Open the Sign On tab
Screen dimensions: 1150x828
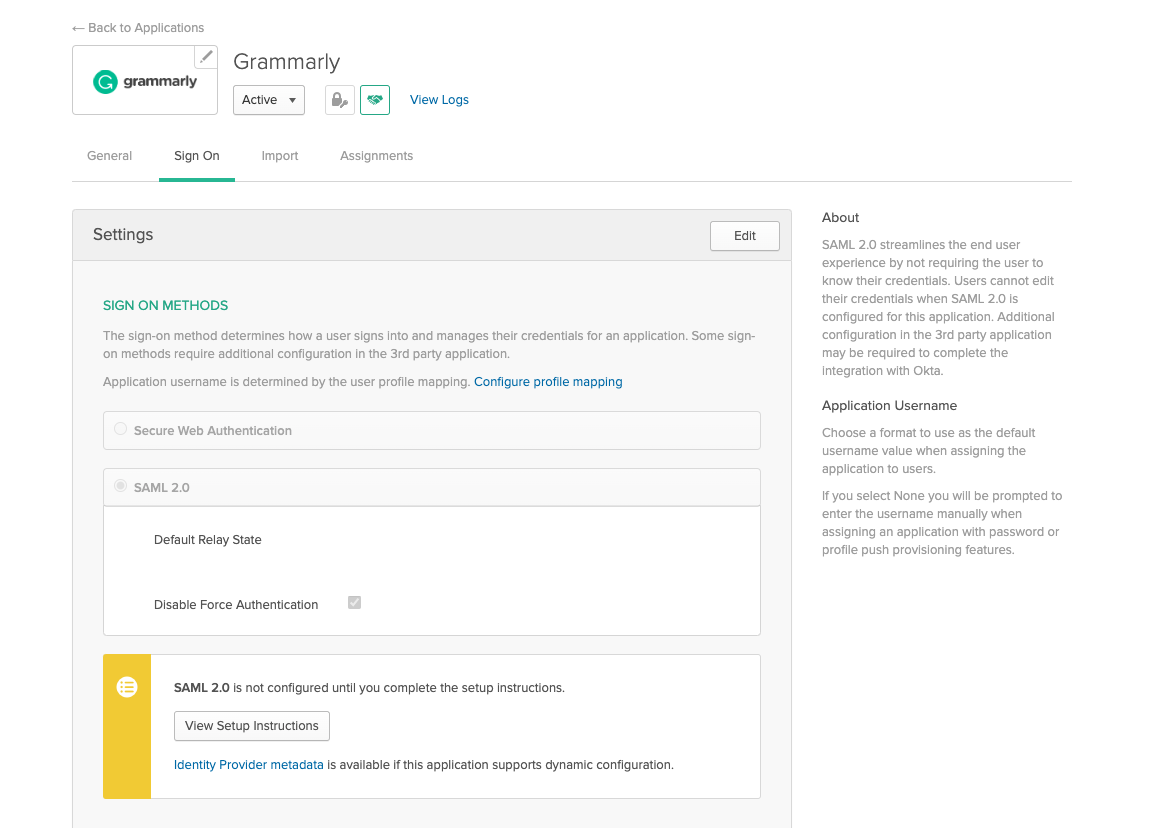197,156
